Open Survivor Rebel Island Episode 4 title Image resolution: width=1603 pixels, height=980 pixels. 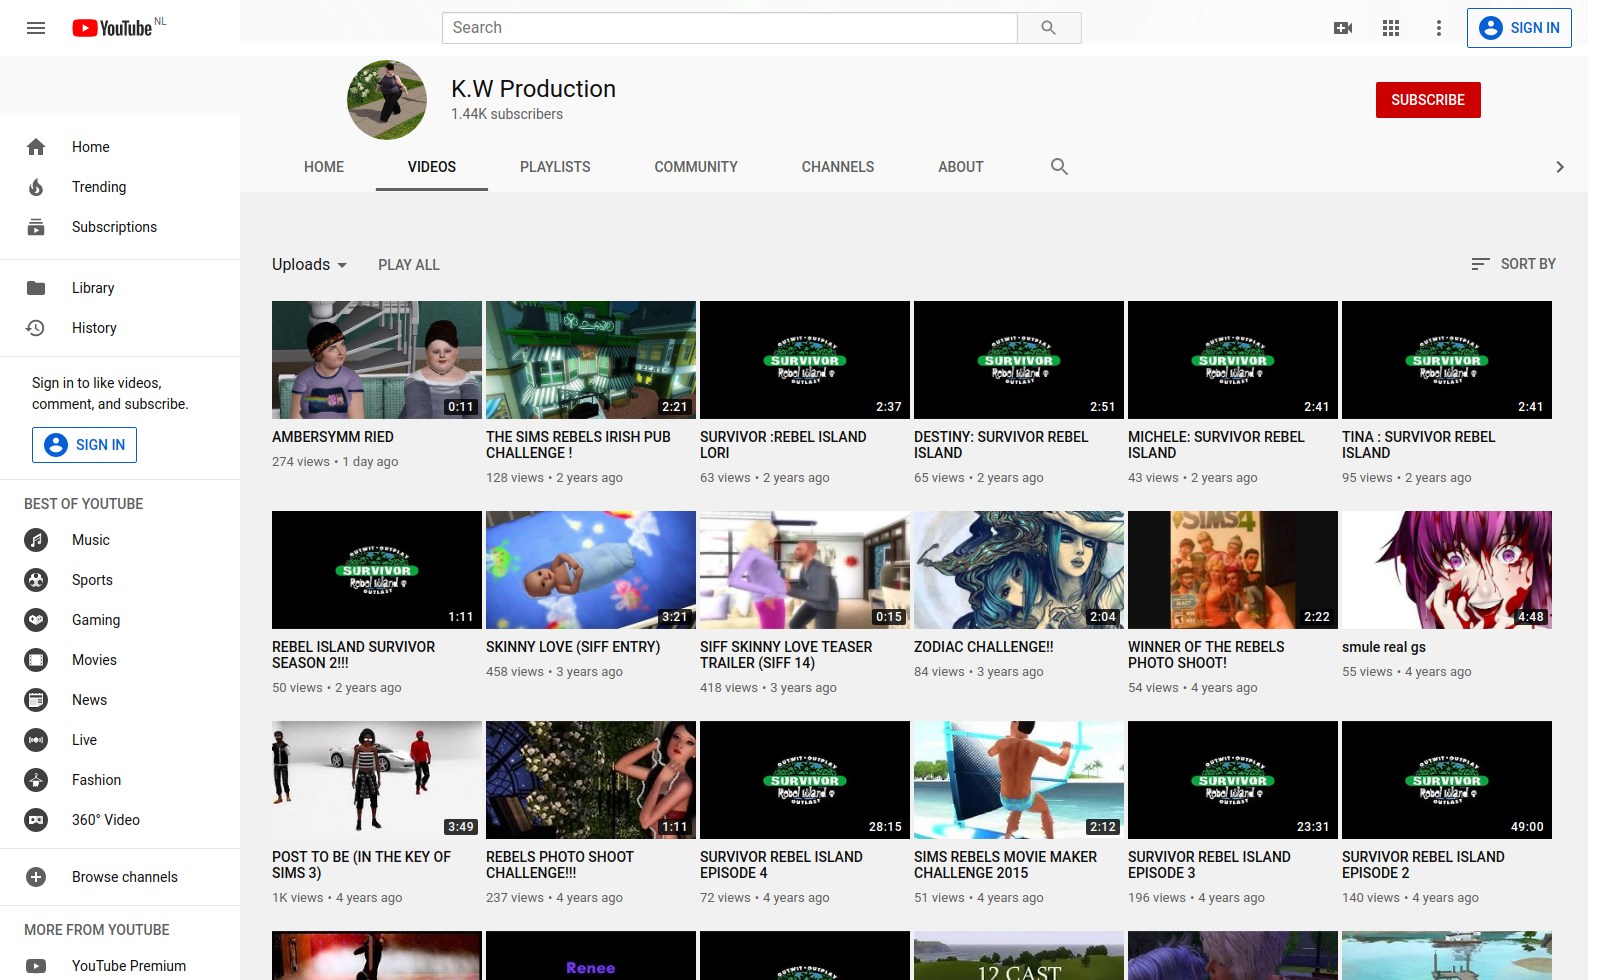(x=781, y=865)
